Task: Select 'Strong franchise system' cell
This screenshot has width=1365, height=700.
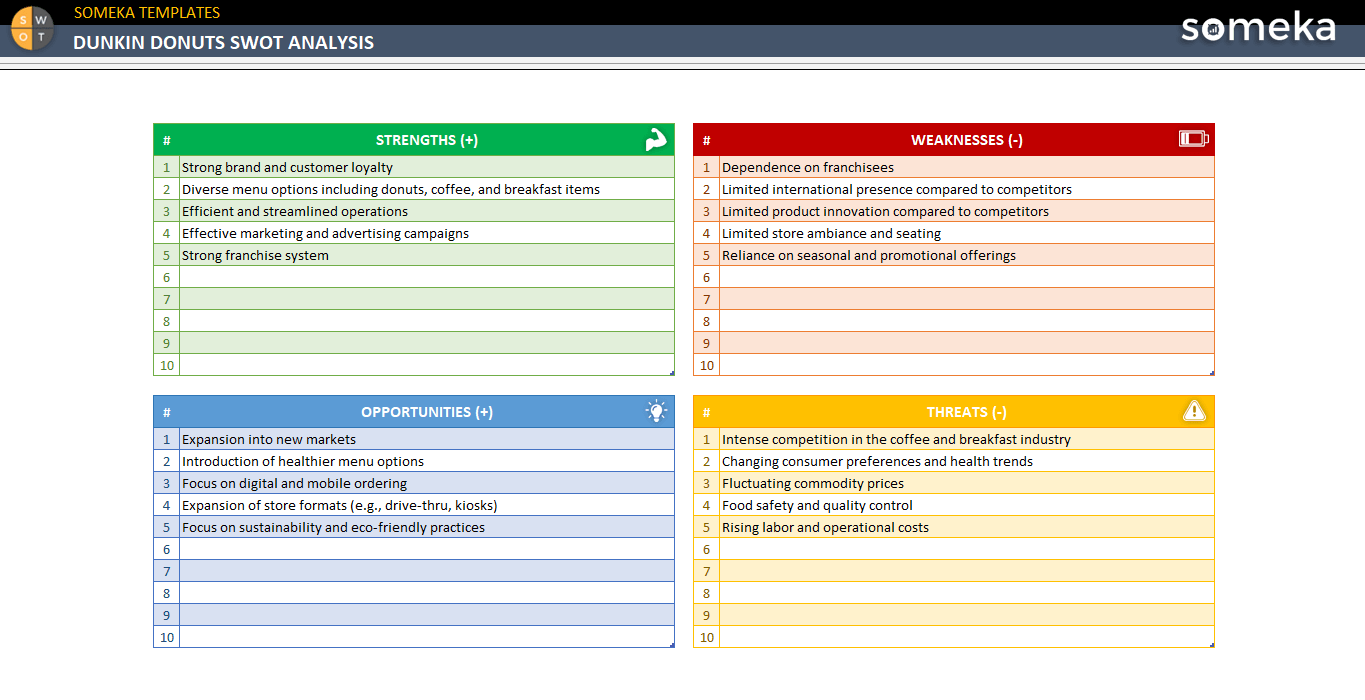Action: click(x=427, y=255)
